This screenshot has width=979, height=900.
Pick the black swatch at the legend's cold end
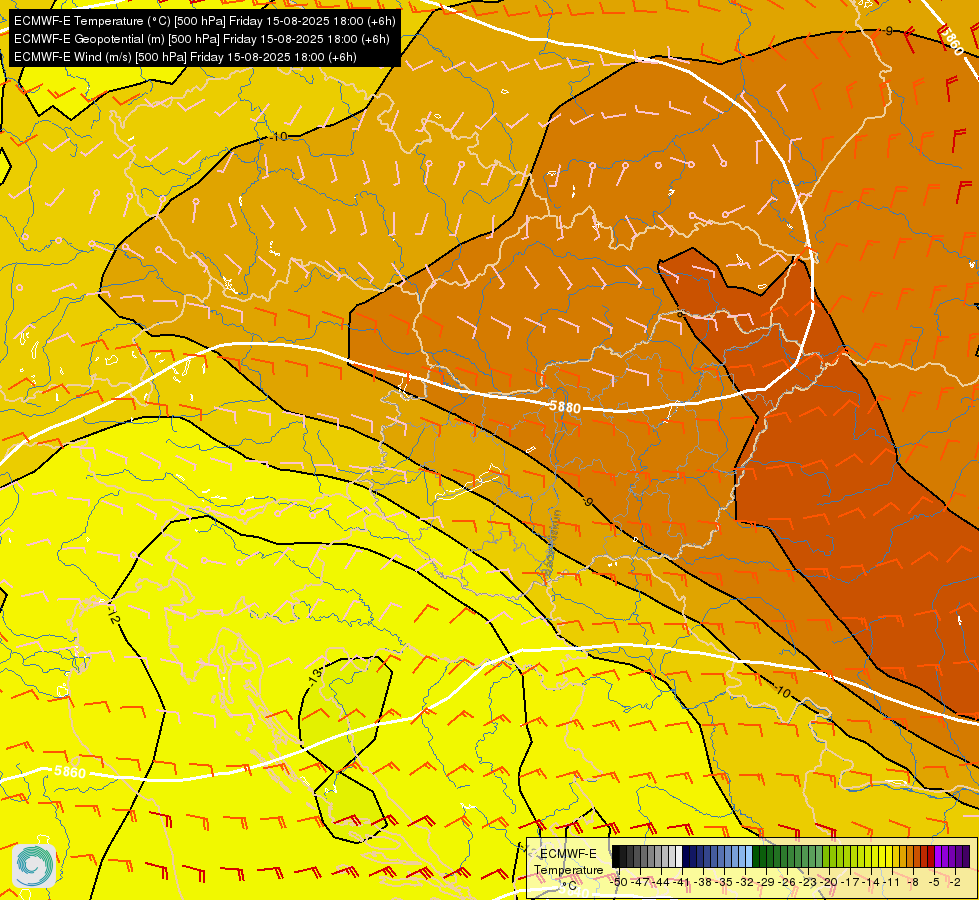point(616,856)
